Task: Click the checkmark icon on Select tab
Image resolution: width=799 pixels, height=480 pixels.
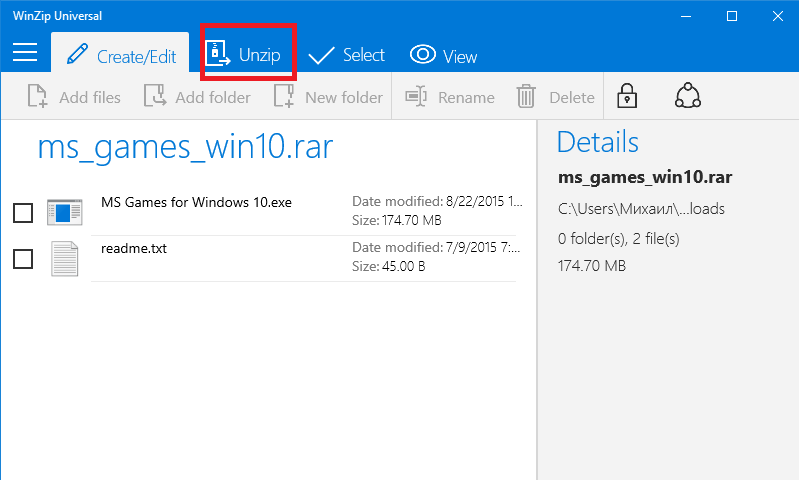Action: [322, 56]
